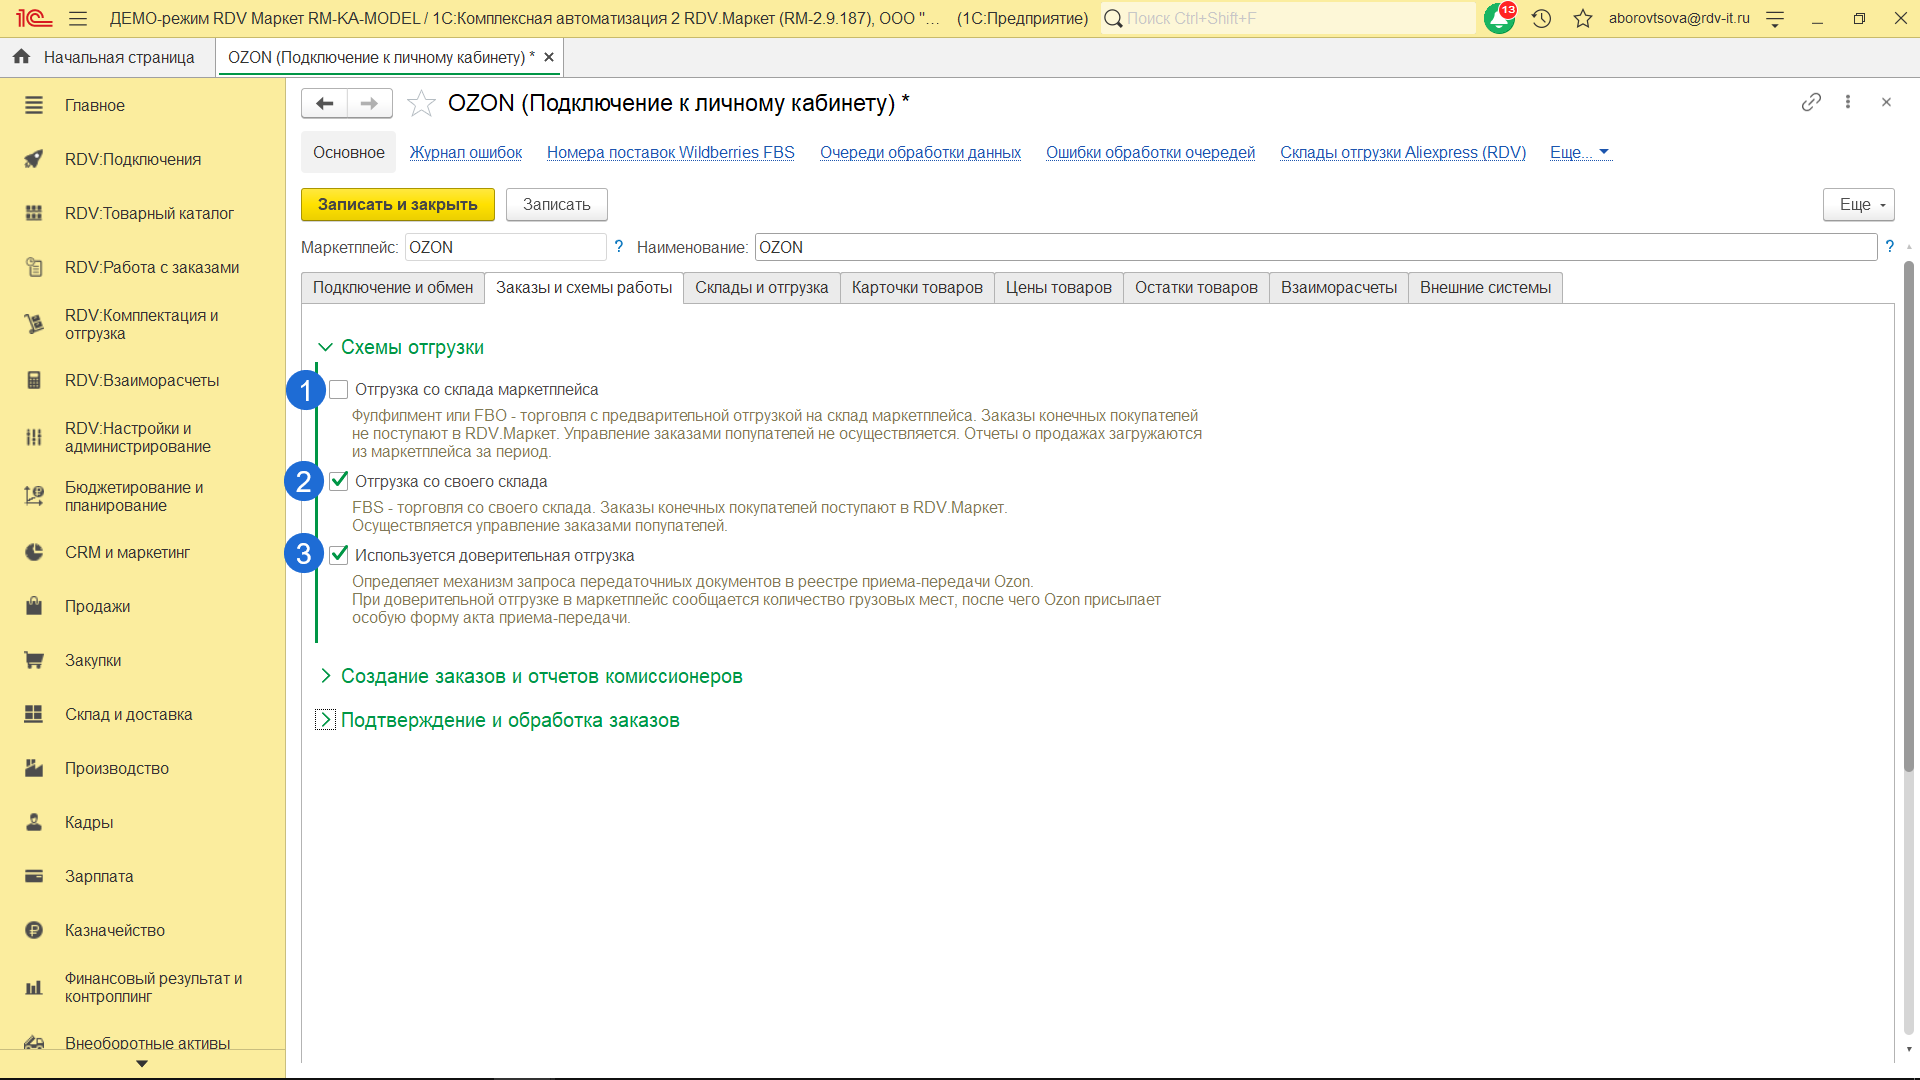
Task: Click the notifications bell icon
Action: coord(1498,18)
